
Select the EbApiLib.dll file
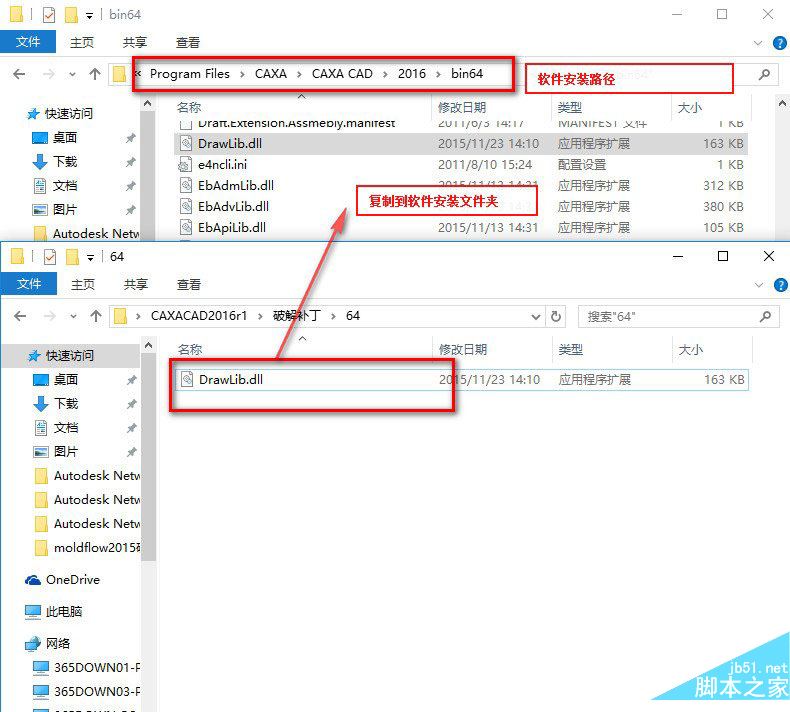pos(460,228)
